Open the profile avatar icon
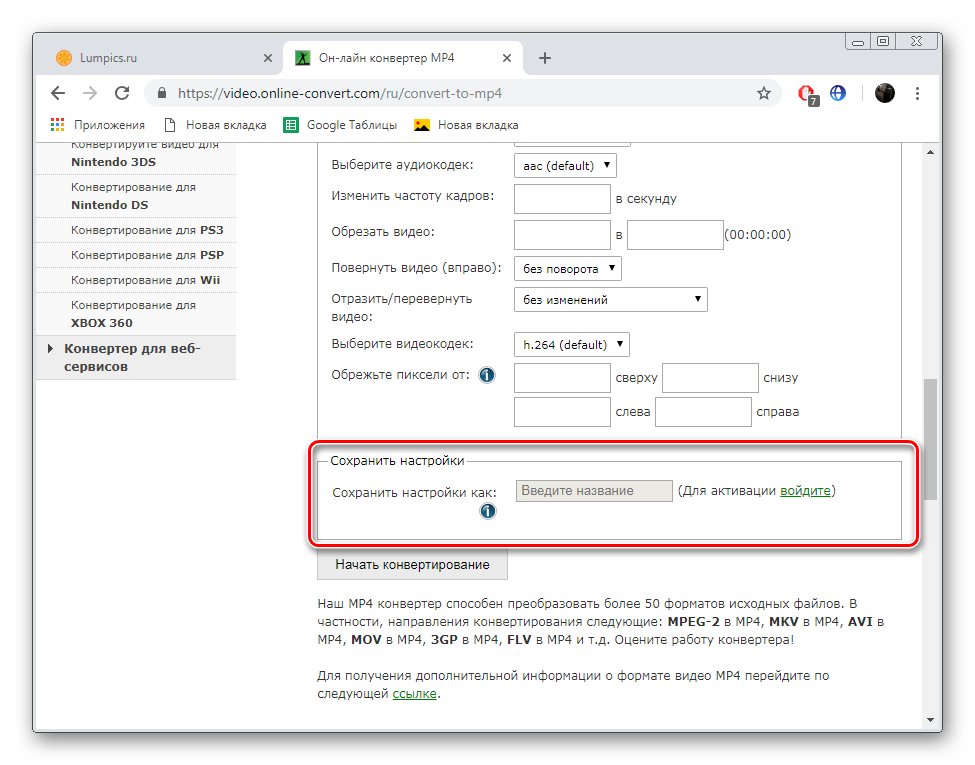 coord(885,93)
